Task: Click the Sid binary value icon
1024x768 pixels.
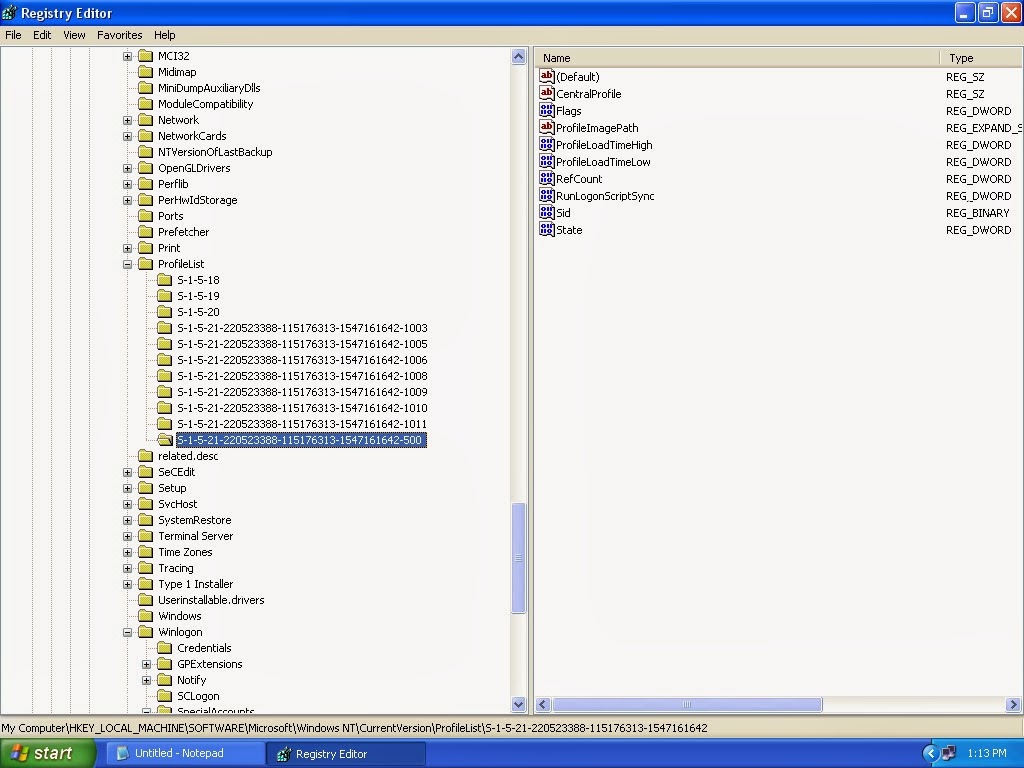Action: point(547,212)
